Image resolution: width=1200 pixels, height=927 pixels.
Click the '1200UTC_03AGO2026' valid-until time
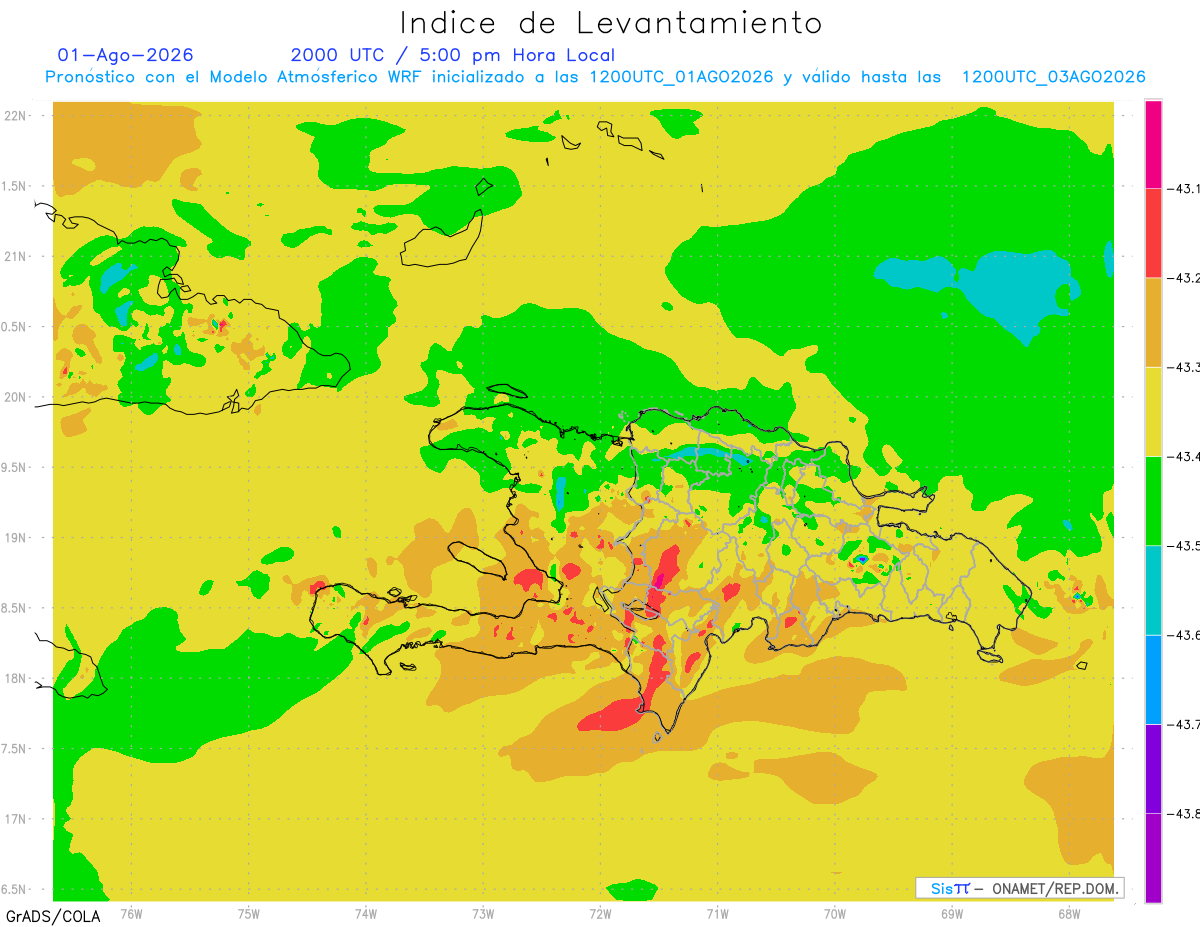[1053, 77]
